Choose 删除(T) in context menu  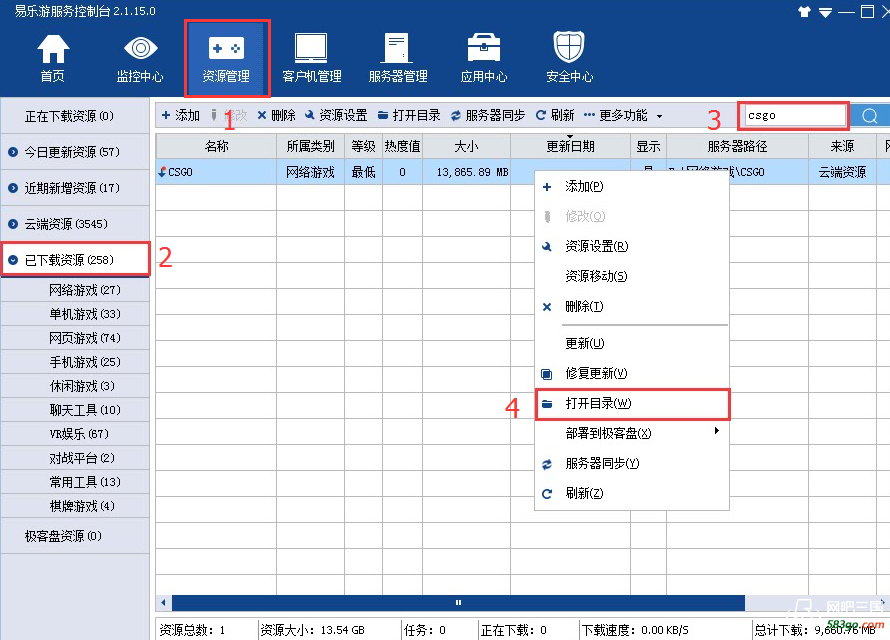tap(632, 307)
